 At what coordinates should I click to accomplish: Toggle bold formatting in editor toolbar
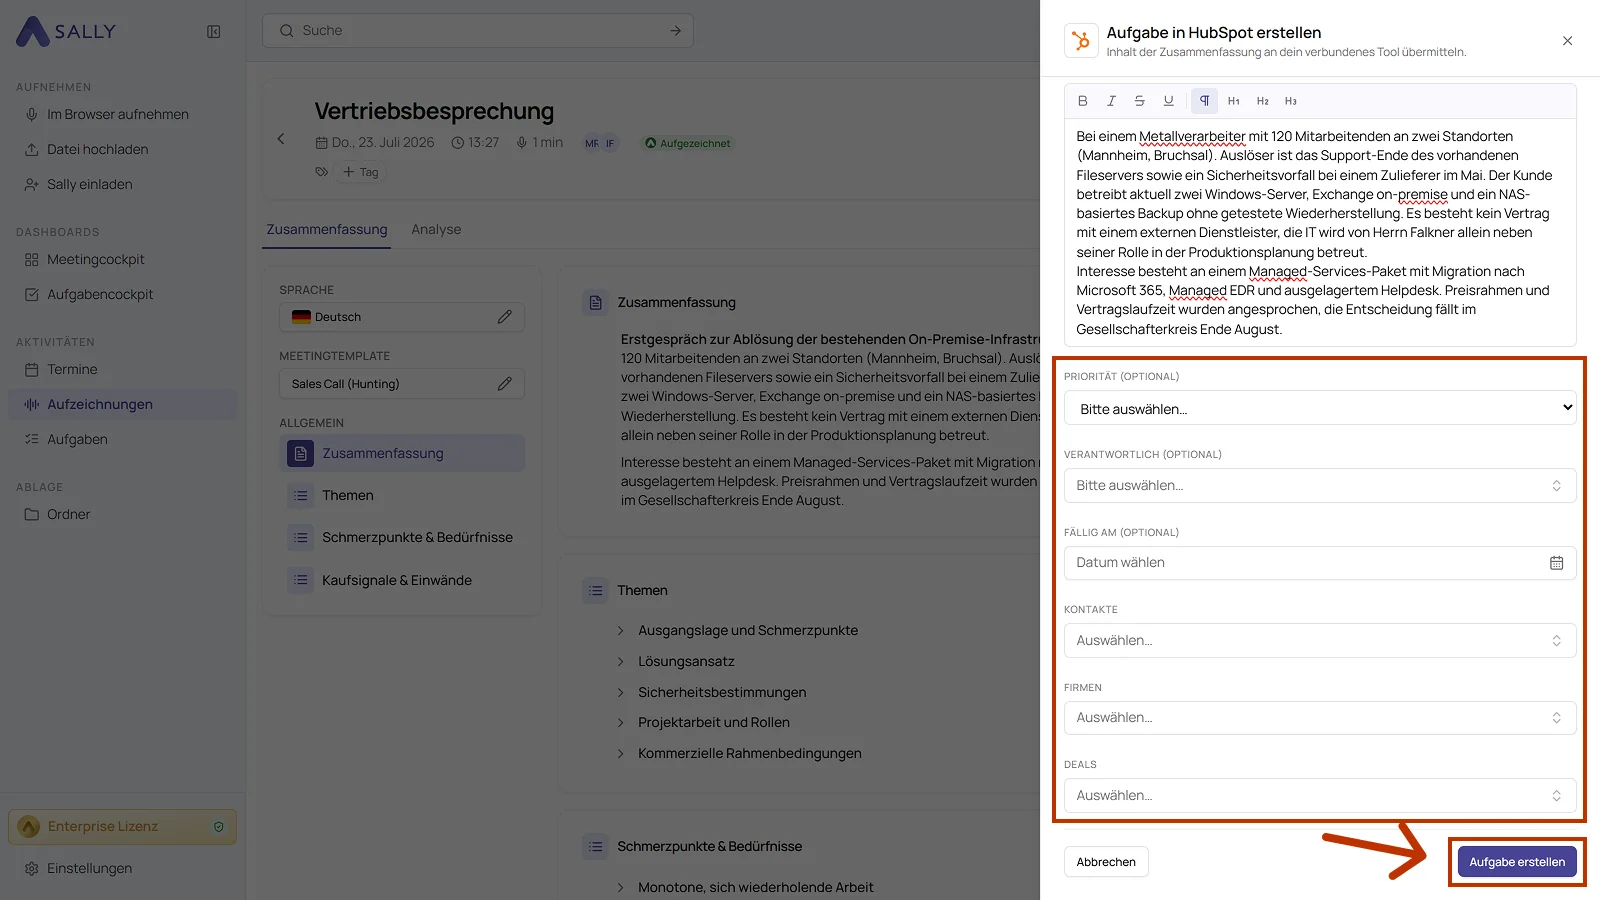(1082, 101)
